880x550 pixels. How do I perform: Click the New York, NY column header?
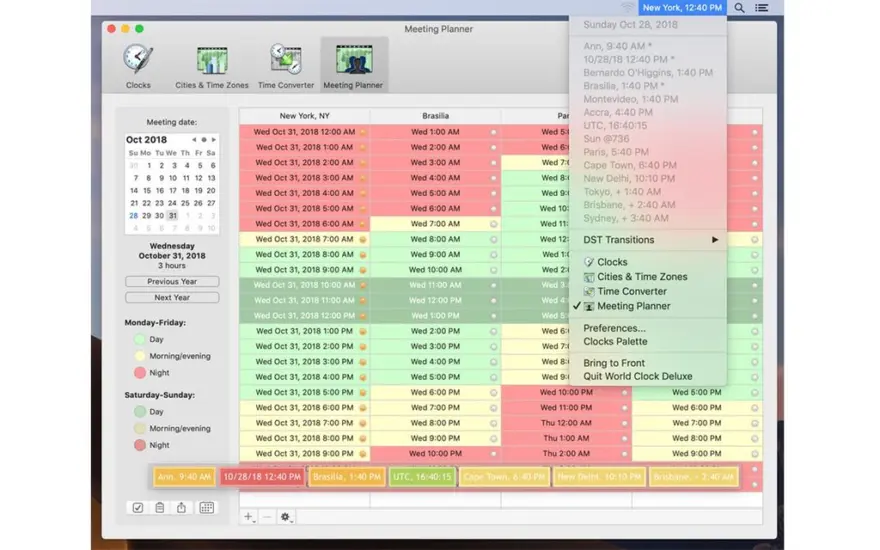pyautogui.click(x=304, y=116)
